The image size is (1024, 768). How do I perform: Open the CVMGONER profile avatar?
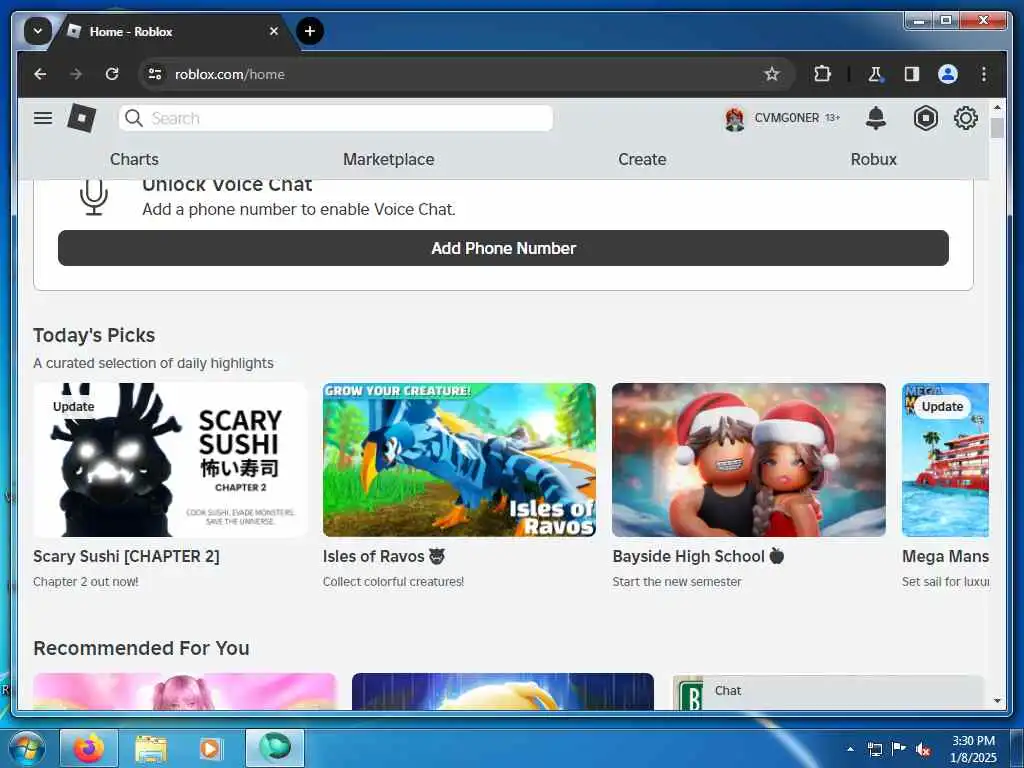point(735,119)
